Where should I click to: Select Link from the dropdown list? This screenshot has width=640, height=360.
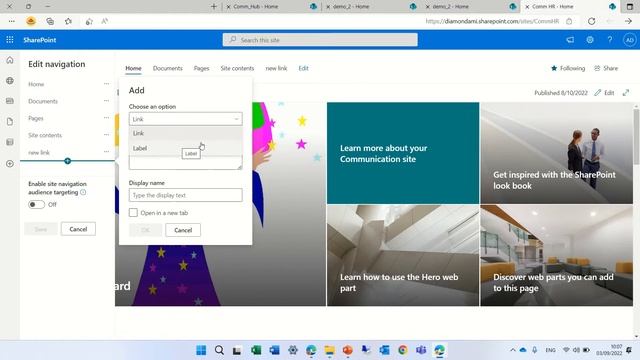tap(186, 133)
